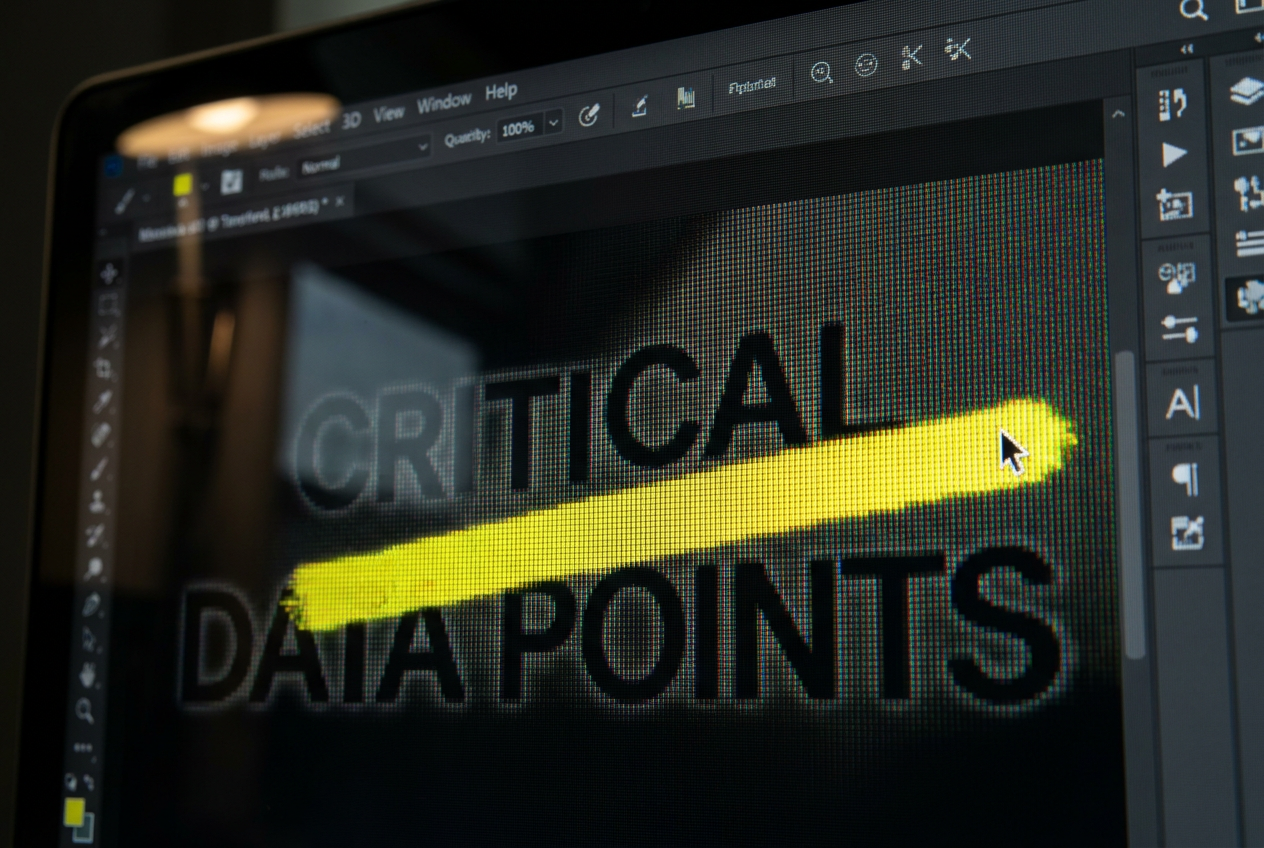Collapse the panel dock double arrows
1264x848 pixels.
[x=1187, y=49]
